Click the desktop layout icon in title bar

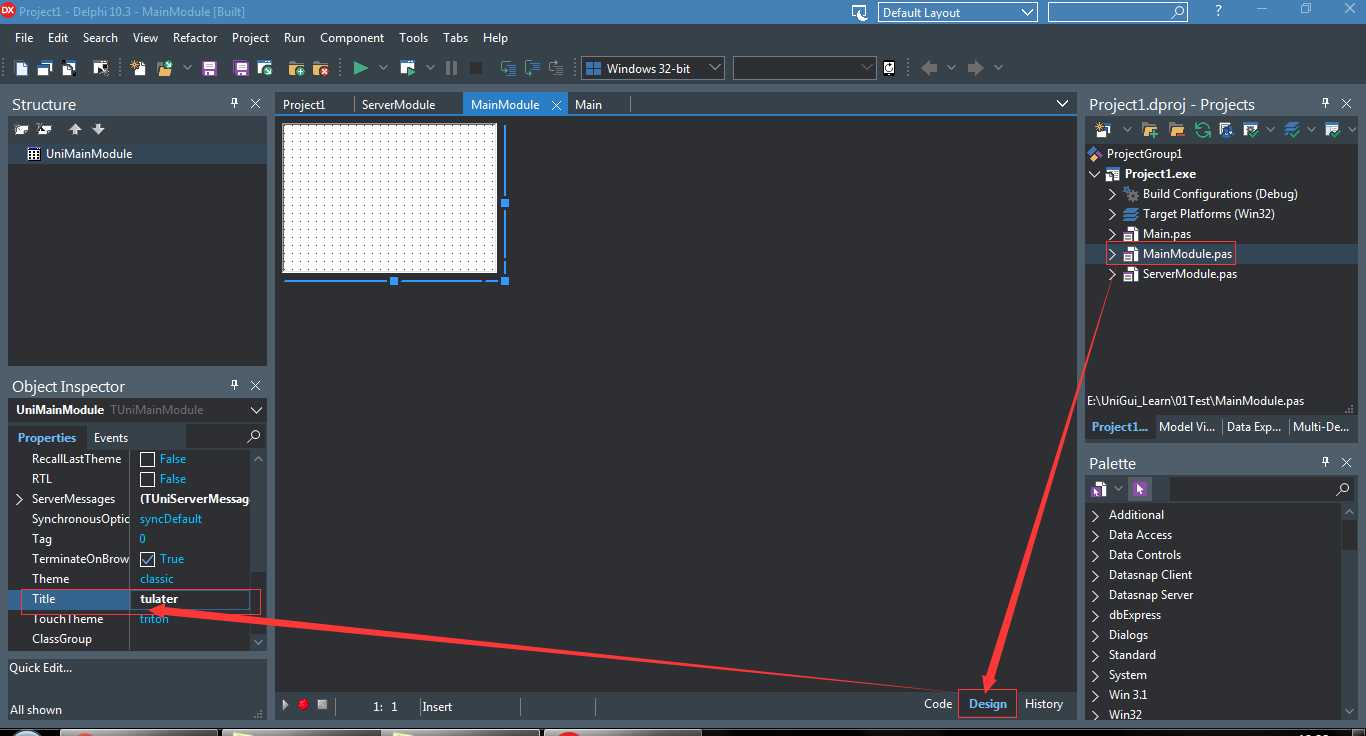pyautogui.click(x=859, y=12)
